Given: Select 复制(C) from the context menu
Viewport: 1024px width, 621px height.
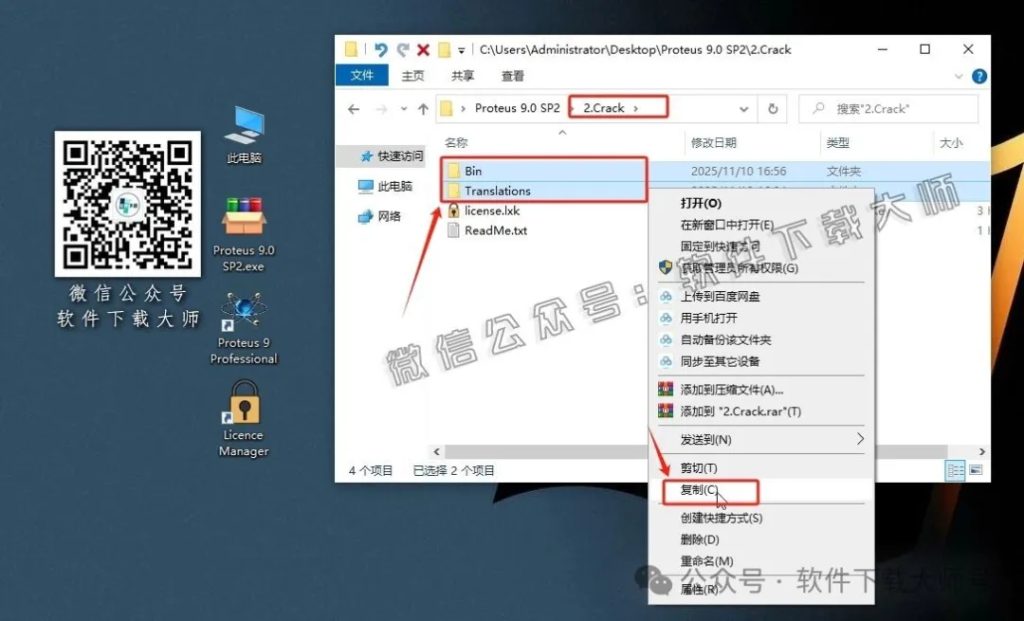Looking at the screenshot, I should pyautogui.click(x=700, y=492).
